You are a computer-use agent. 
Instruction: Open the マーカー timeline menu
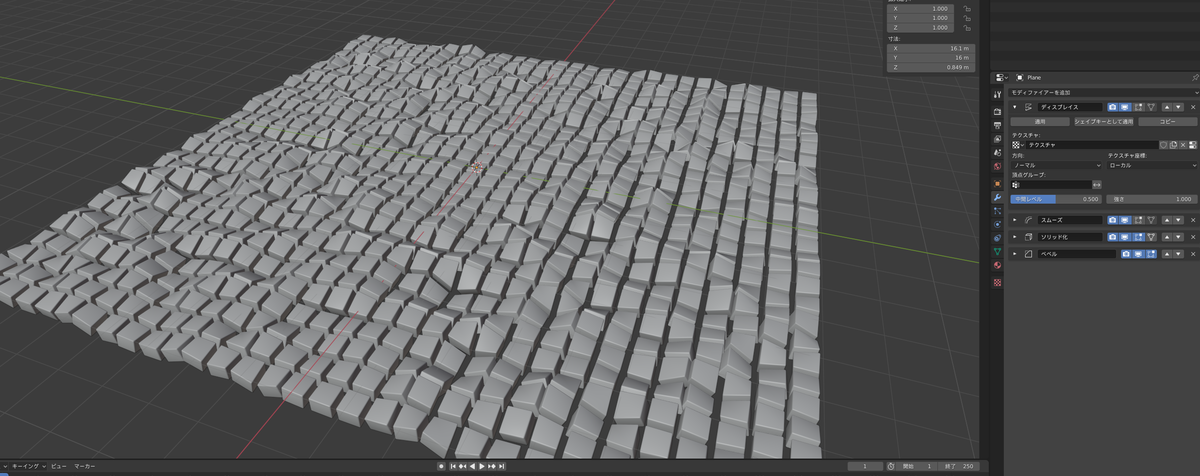pyautogui.click(x=84, y=466)
